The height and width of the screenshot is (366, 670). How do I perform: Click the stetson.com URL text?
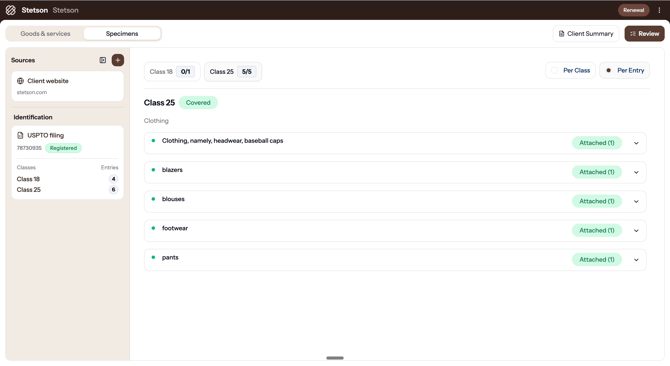coord(32,92)
